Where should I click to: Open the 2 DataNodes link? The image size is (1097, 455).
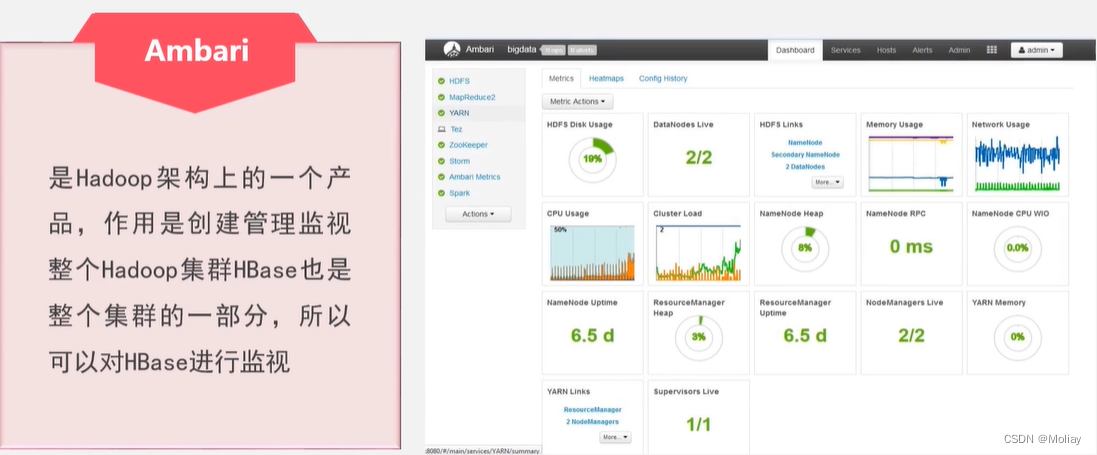click(x=805, y=167)
